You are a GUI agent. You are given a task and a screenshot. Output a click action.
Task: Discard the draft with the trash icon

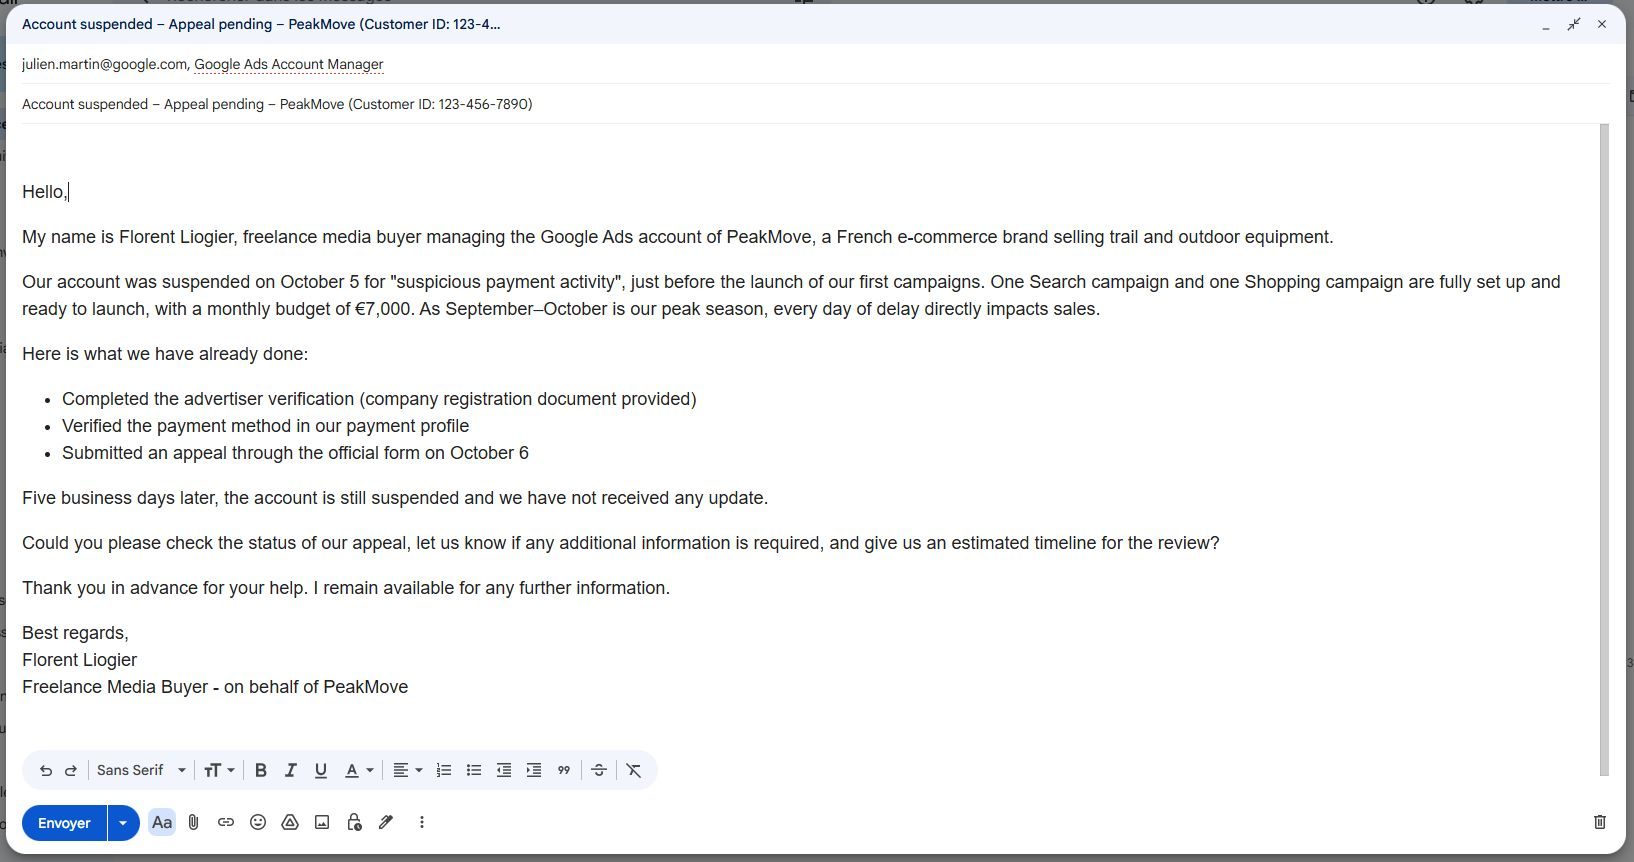click(x=1600, y=822)
